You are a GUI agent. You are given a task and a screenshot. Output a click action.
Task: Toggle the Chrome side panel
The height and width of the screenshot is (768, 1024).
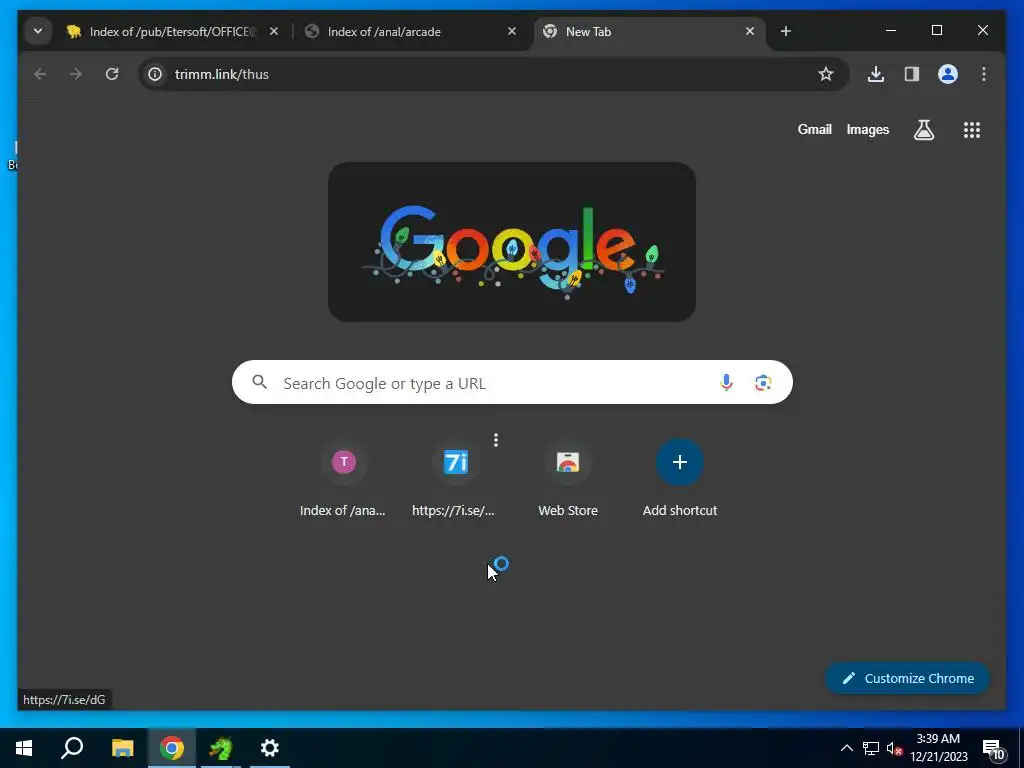(x=912, y=74)
